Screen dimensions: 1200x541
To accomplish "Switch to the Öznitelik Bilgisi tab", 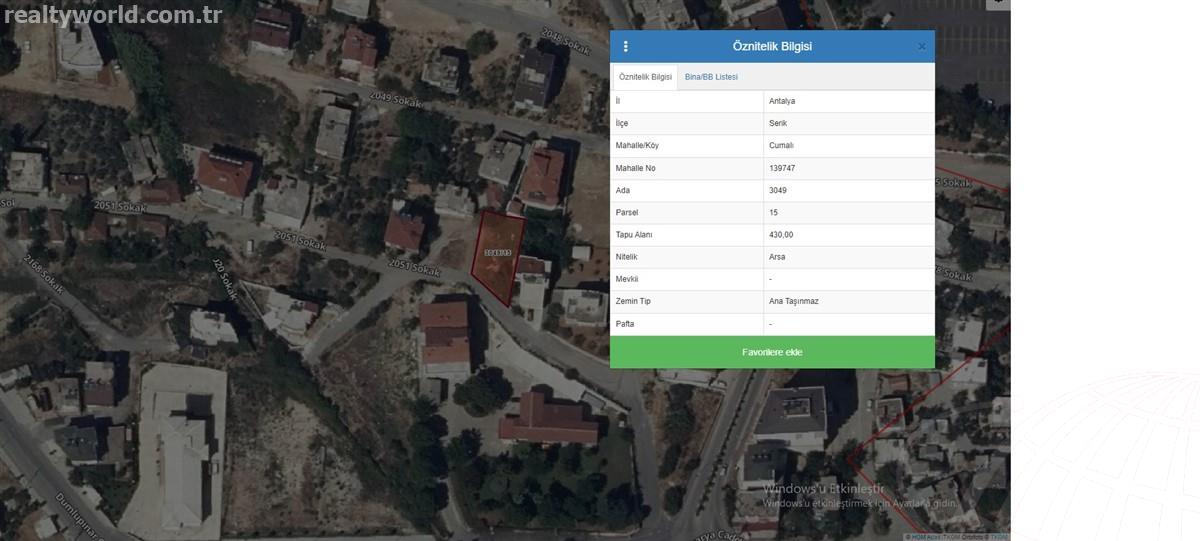I will [645, 77].
